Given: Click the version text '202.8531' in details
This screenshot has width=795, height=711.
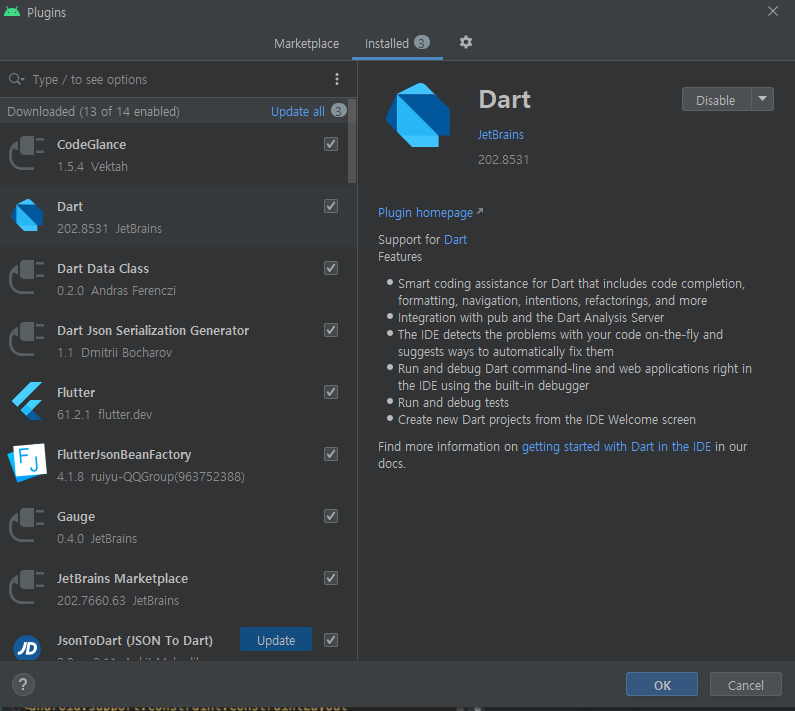Looking at the screenshot, I should 503,160.
